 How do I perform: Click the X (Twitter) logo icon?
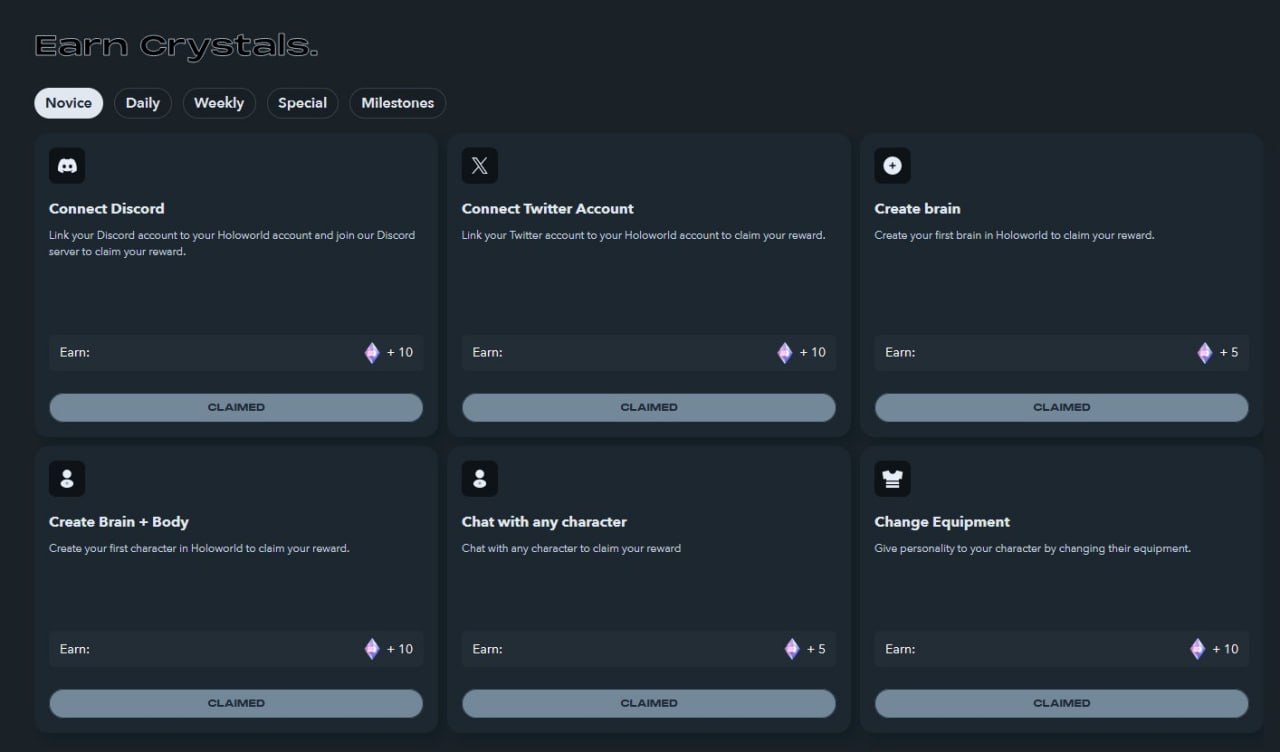pyautogui.click(x=480, y=166)
